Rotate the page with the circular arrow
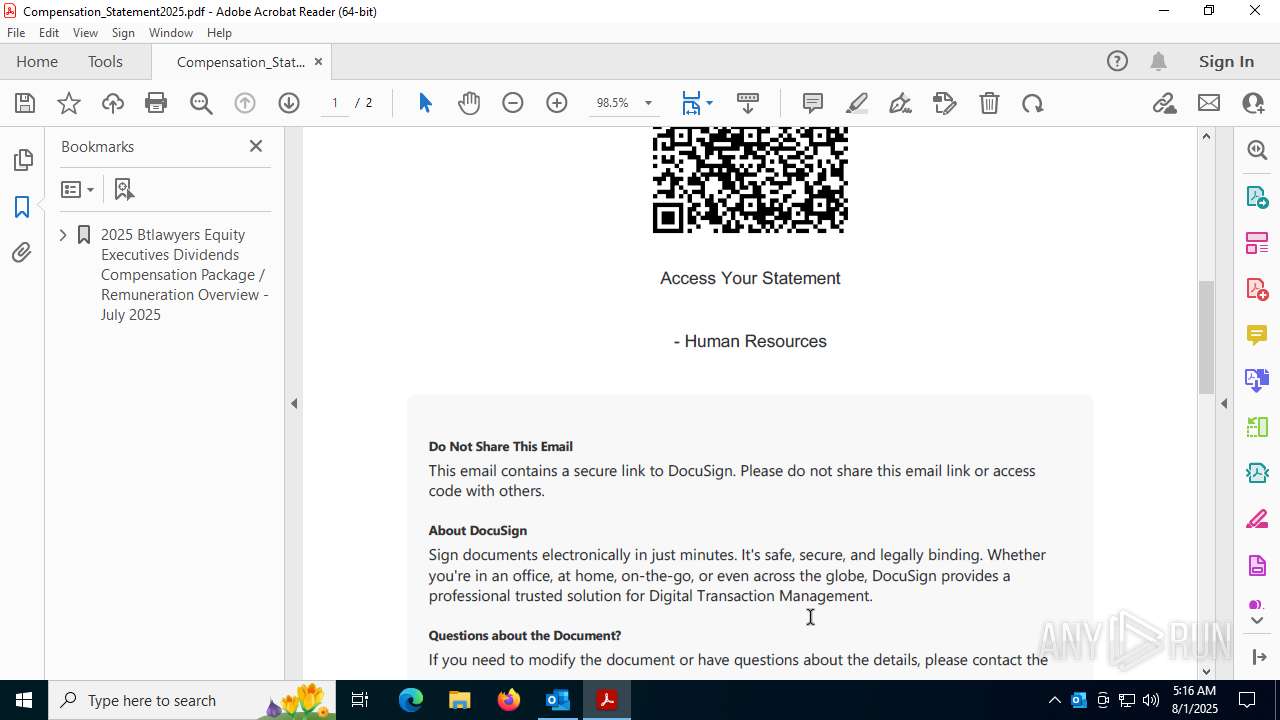 click(1033, 103)
